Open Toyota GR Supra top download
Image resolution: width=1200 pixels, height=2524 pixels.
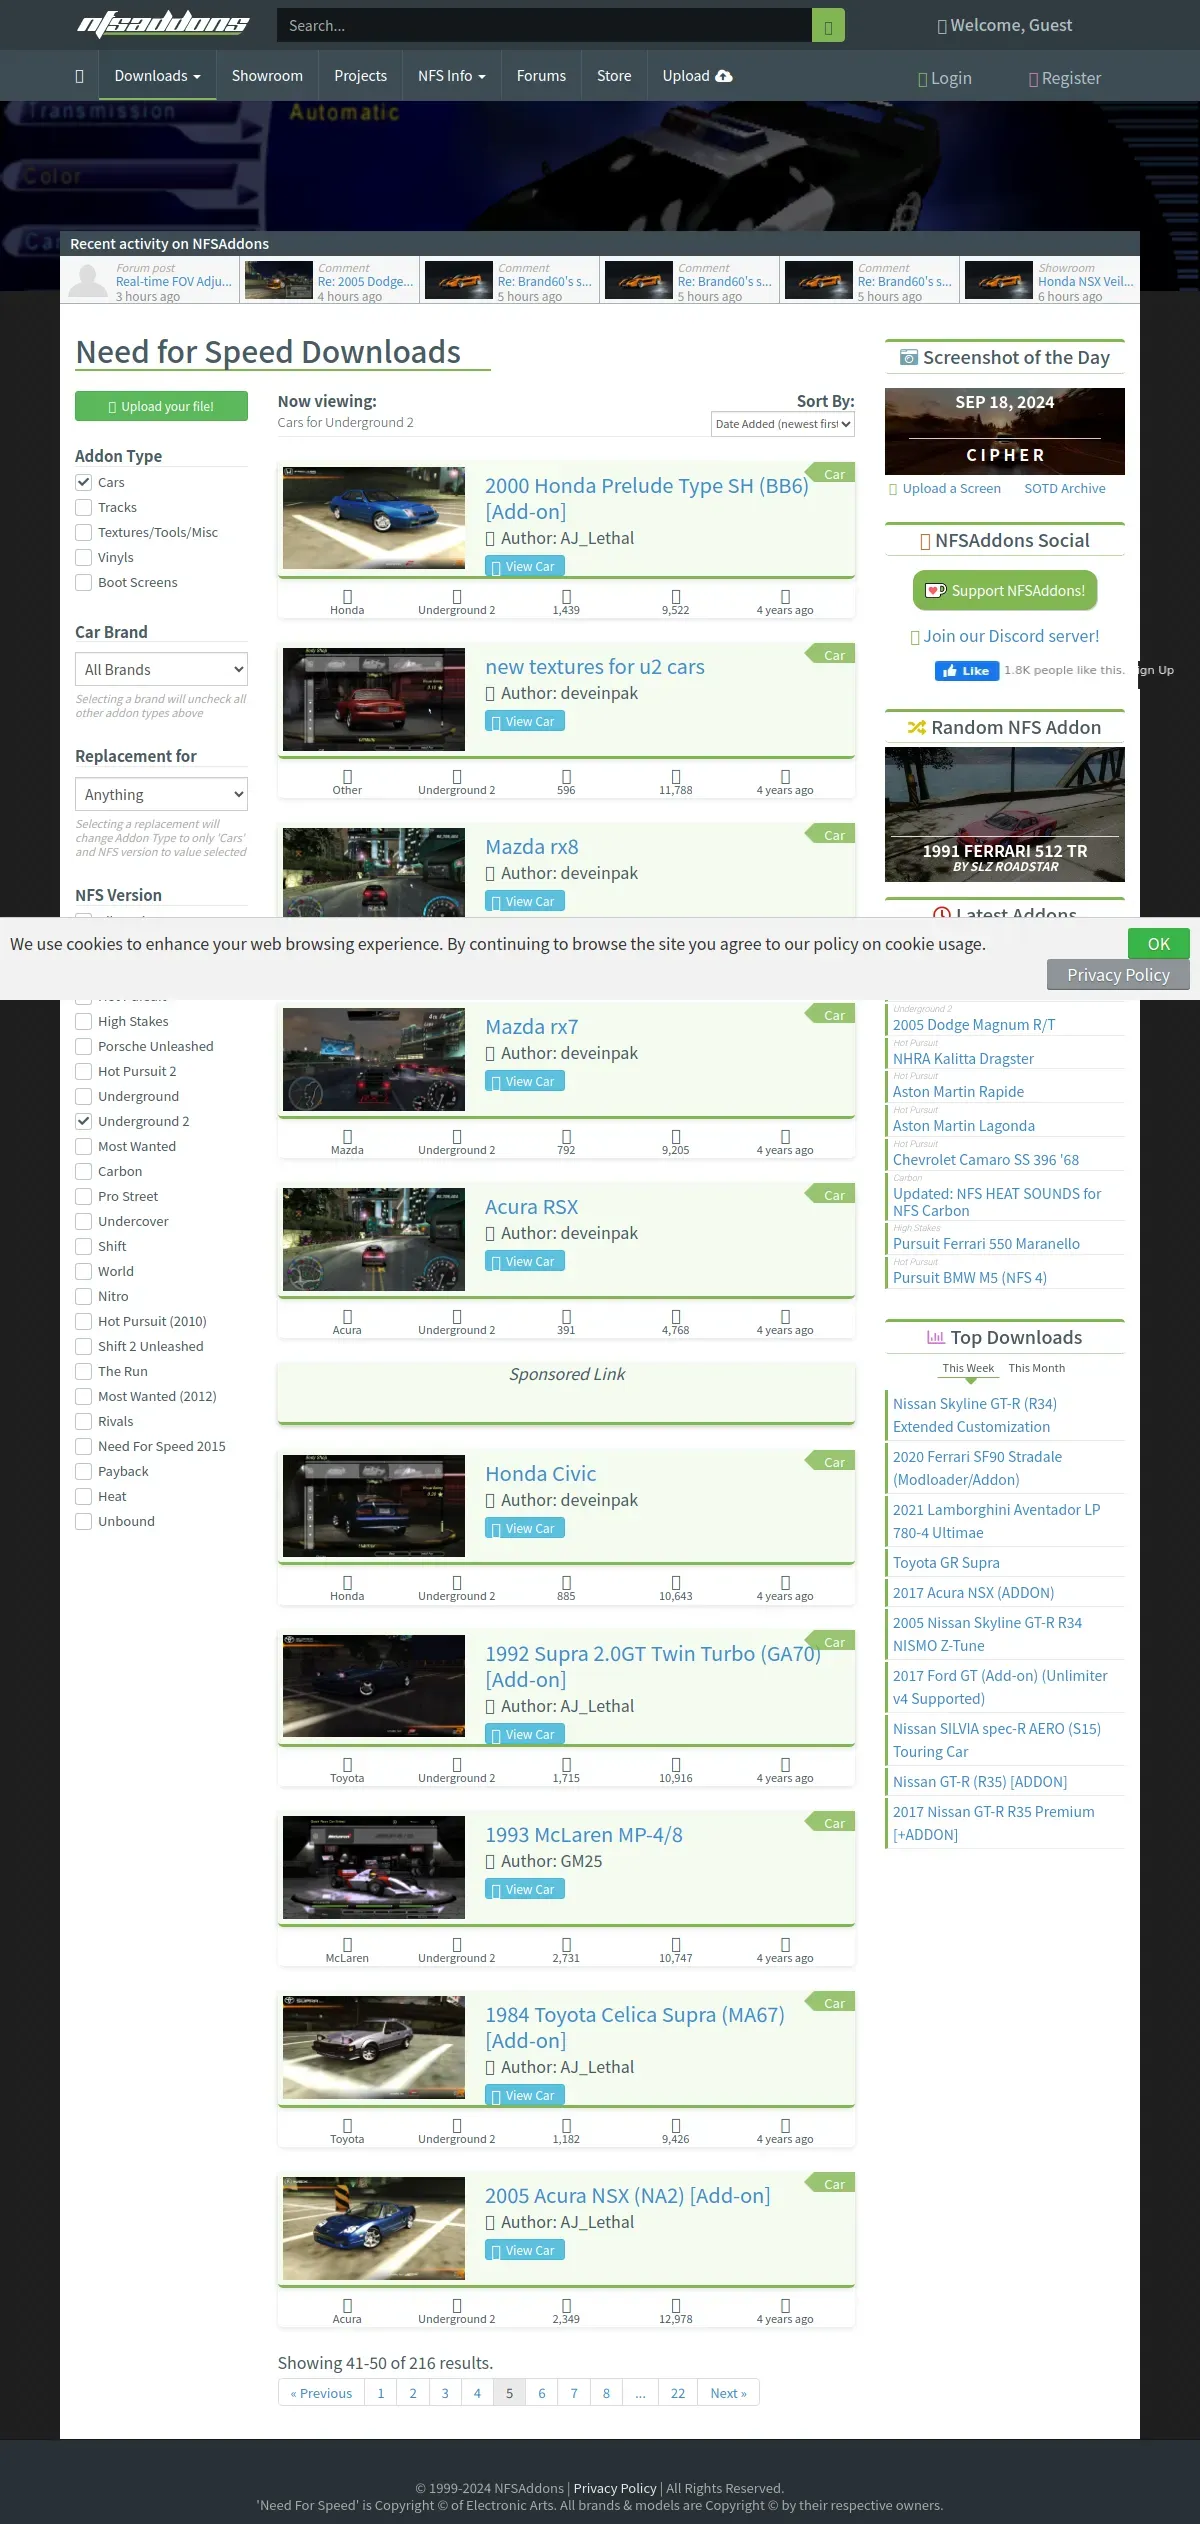coord(946,1562)
